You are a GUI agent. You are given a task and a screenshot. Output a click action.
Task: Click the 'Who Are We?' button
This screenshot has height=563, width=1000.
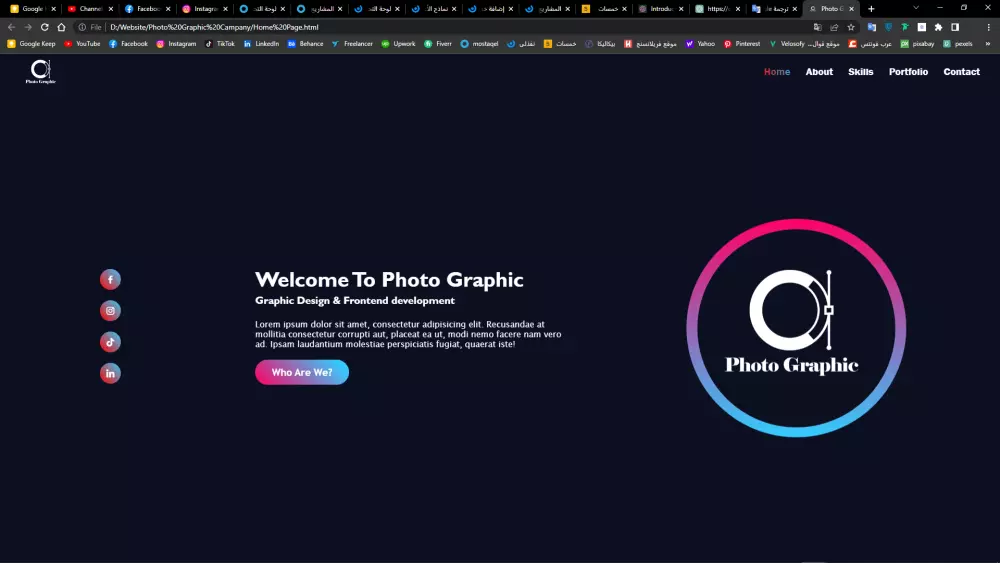302,372
